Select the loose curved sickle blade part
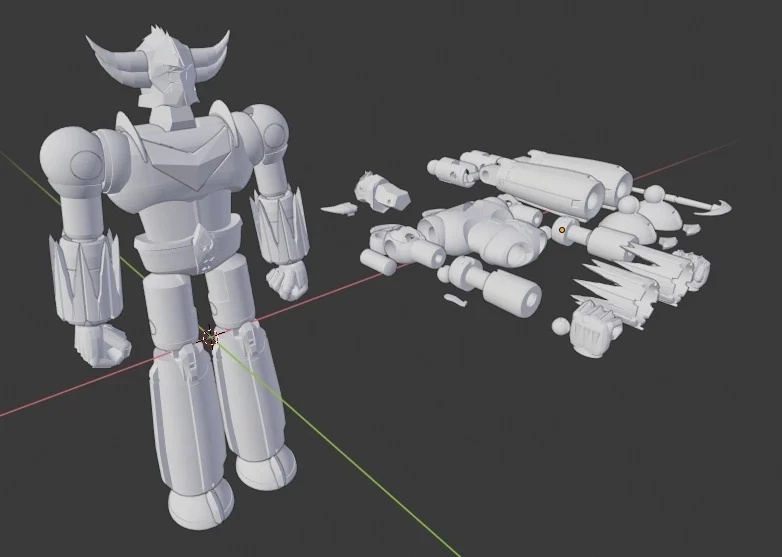 tap(713, 207)
